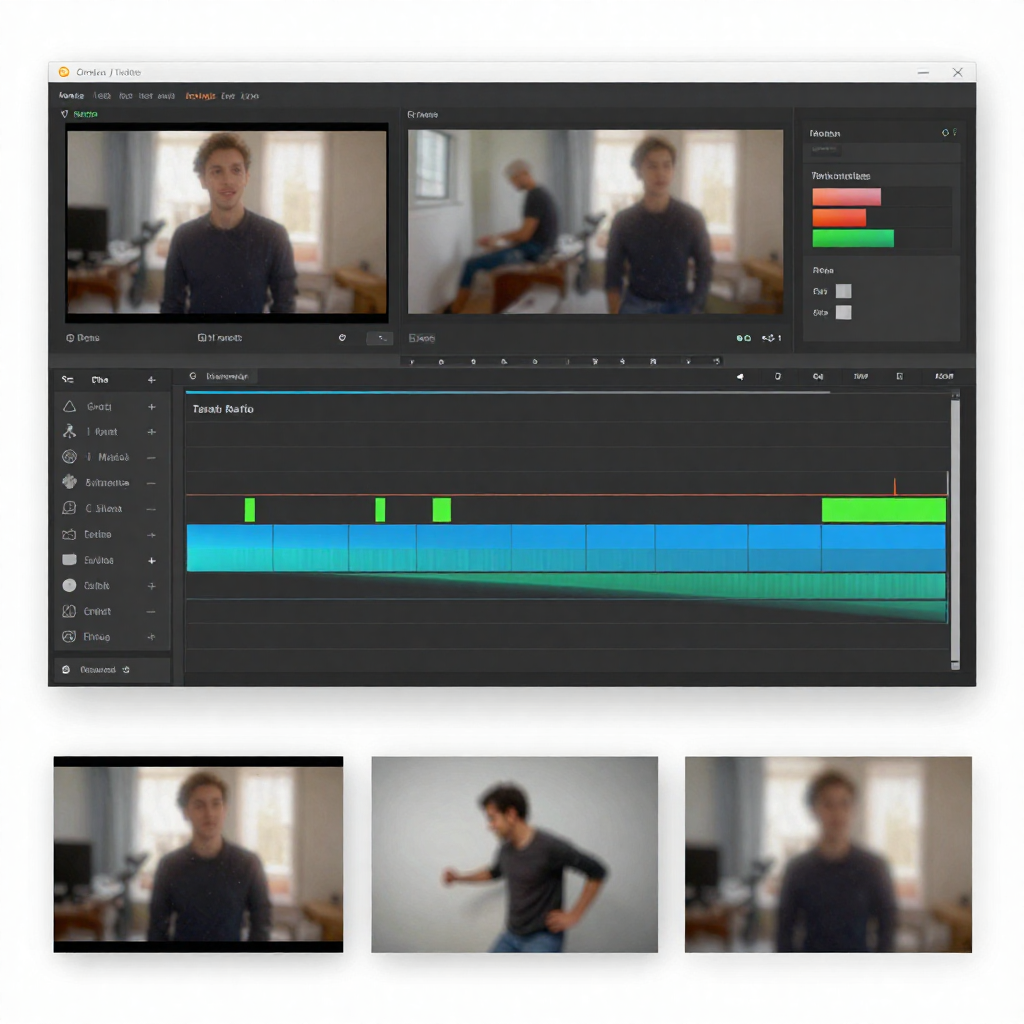
Task: Open the first menu in the menu bar
Action: click(71, 96)
